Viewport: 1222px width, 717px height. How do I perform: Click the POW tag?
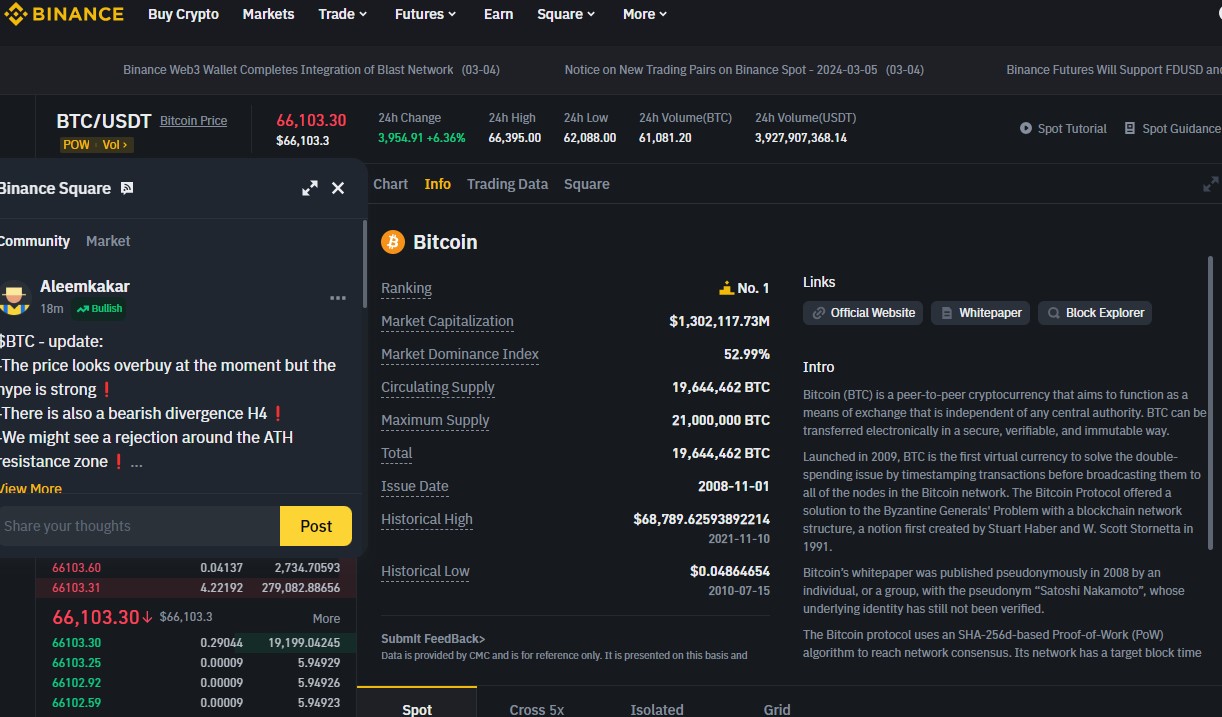(76, 145)
